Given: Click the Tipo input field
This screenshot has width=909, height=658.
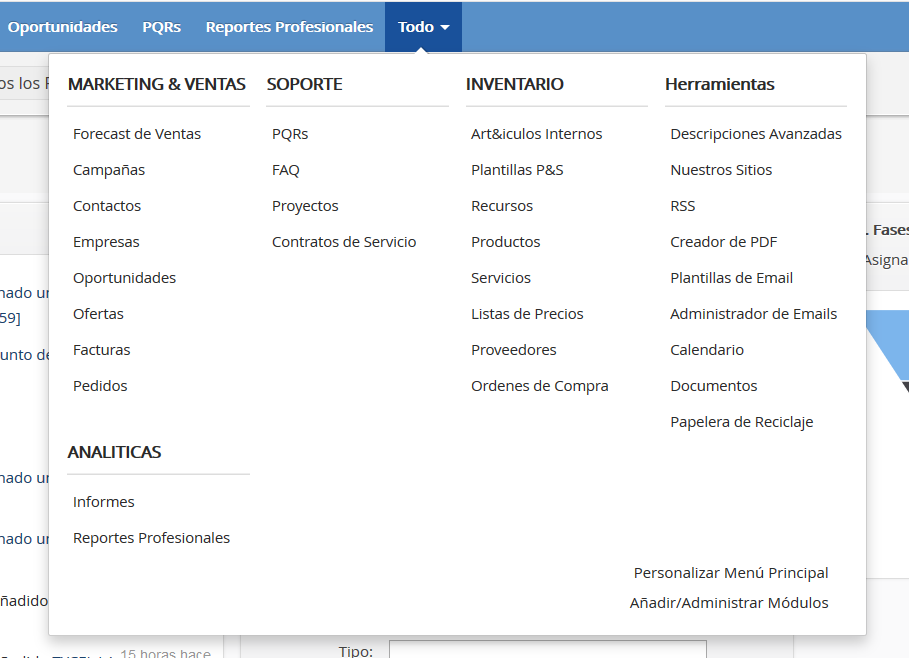Looking at the screenshot, I should pos(547,650).
